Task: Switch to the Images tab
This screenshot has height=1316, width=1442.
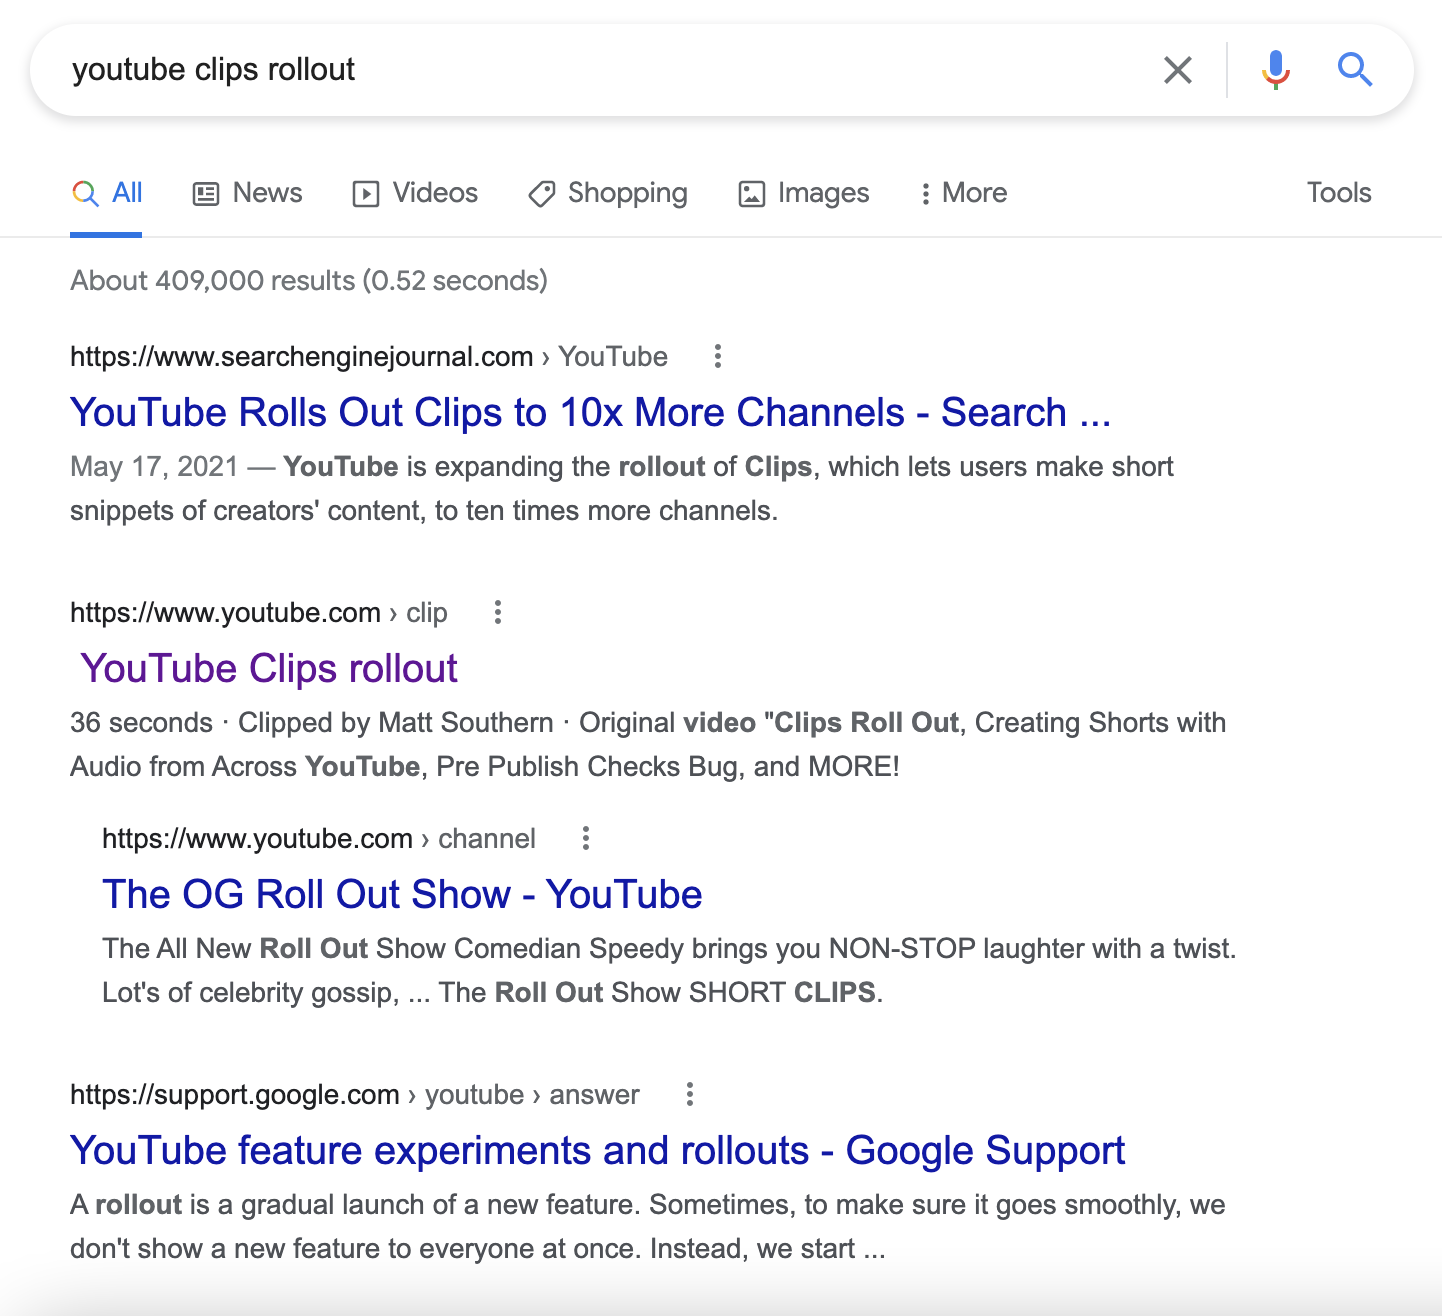Action: pyautogui.click(x=804, y=193)
